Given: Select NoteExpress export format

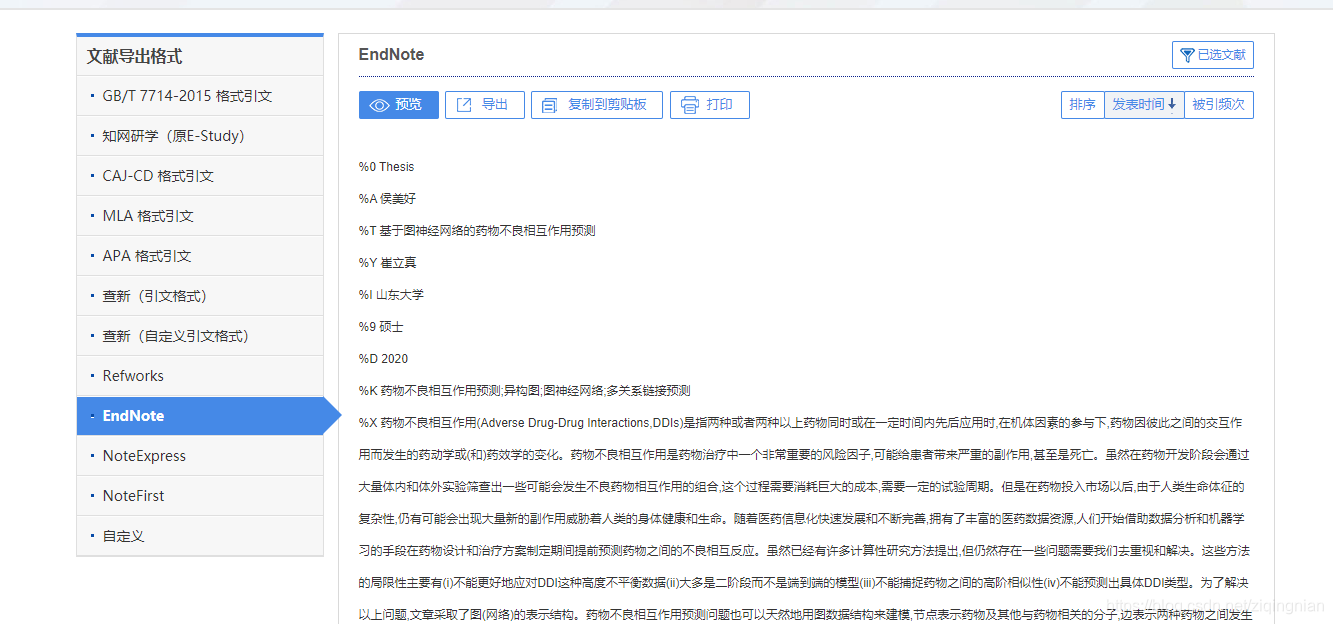Looking at the screenshot, I should coord(200,456).
